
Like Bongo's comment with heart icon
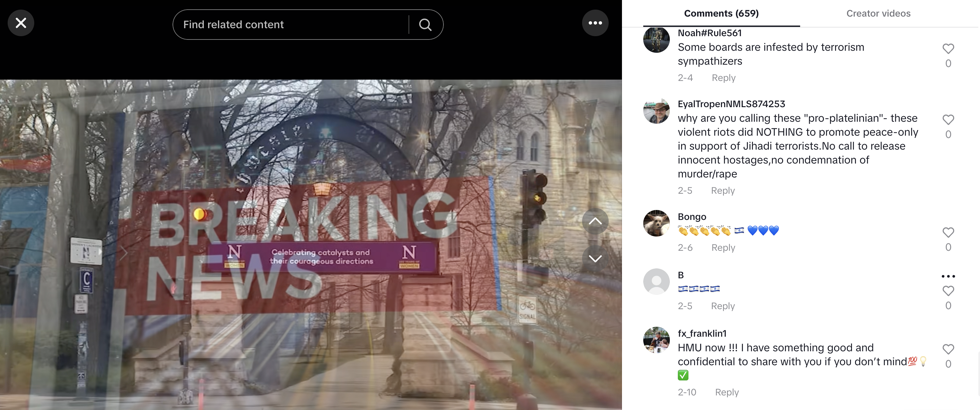click(x=948, y=232)
